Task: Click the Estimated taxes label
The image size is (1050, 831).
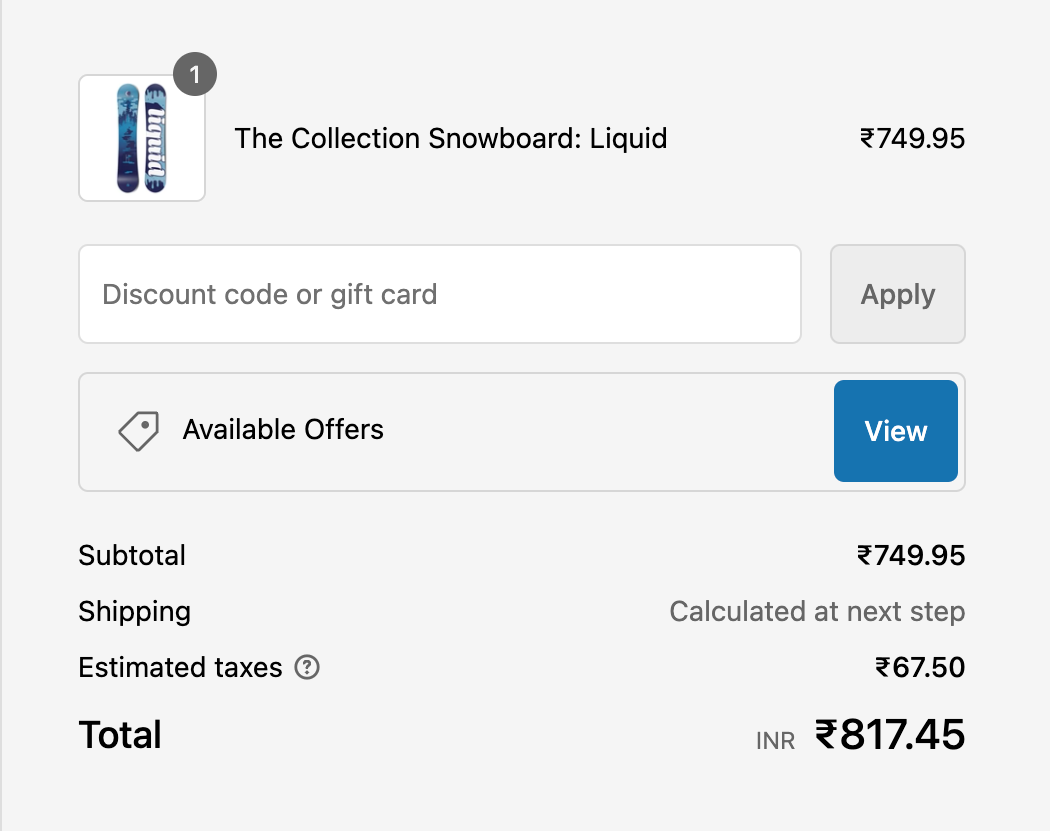Action: [180, 667]
